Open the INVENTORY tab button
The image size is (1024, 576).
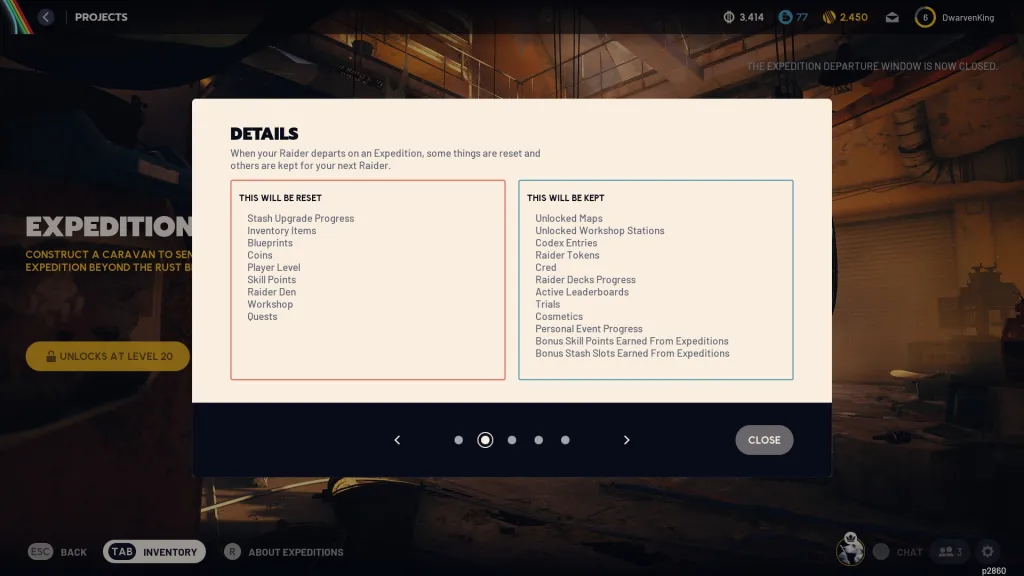click(154, 552)
